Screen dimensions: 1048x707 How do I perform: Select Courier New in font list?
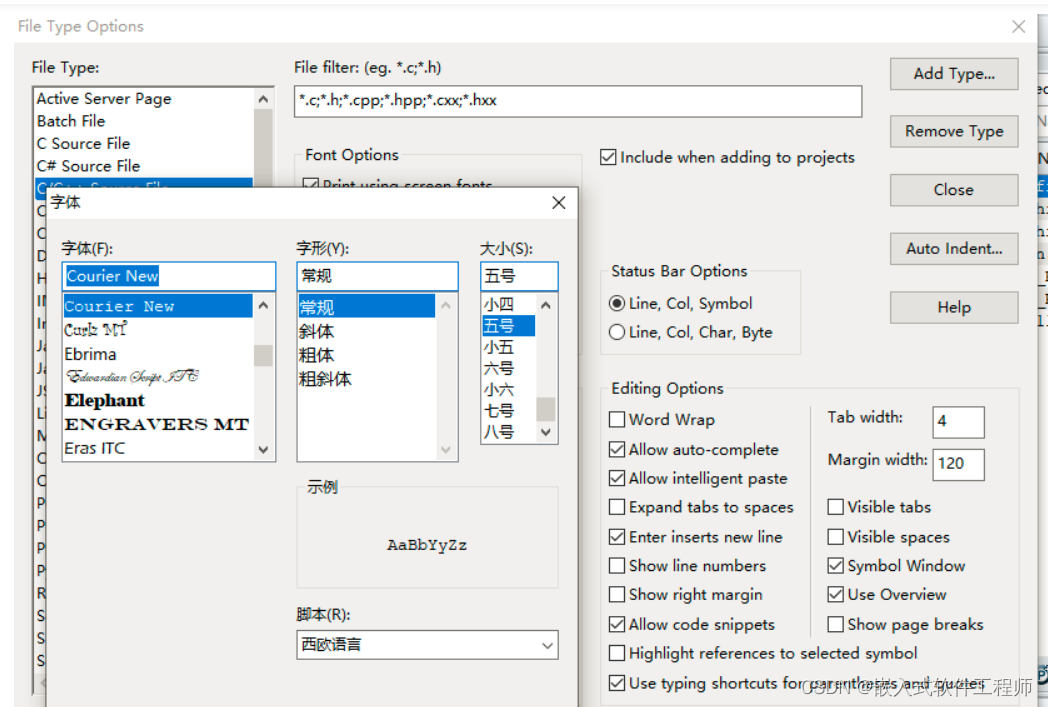coord(158,306)
